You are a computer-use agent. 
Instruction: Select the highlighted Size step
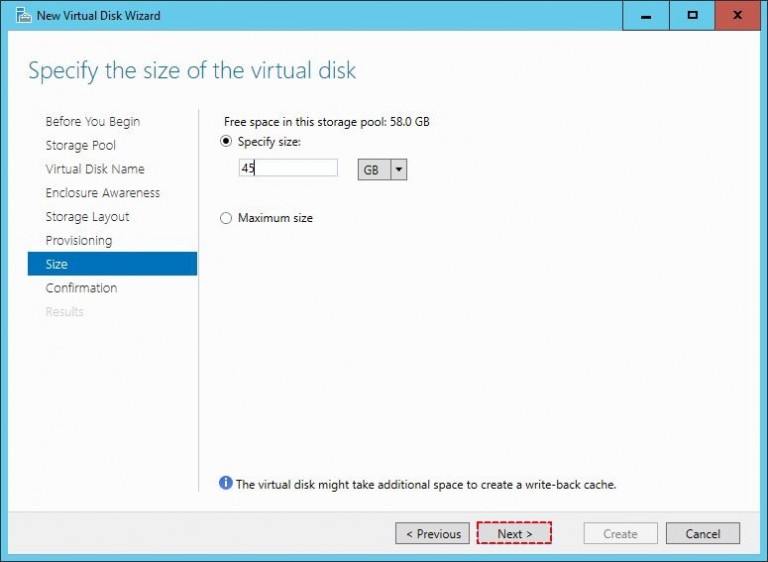pyautogui.click(x=112, y=264)
